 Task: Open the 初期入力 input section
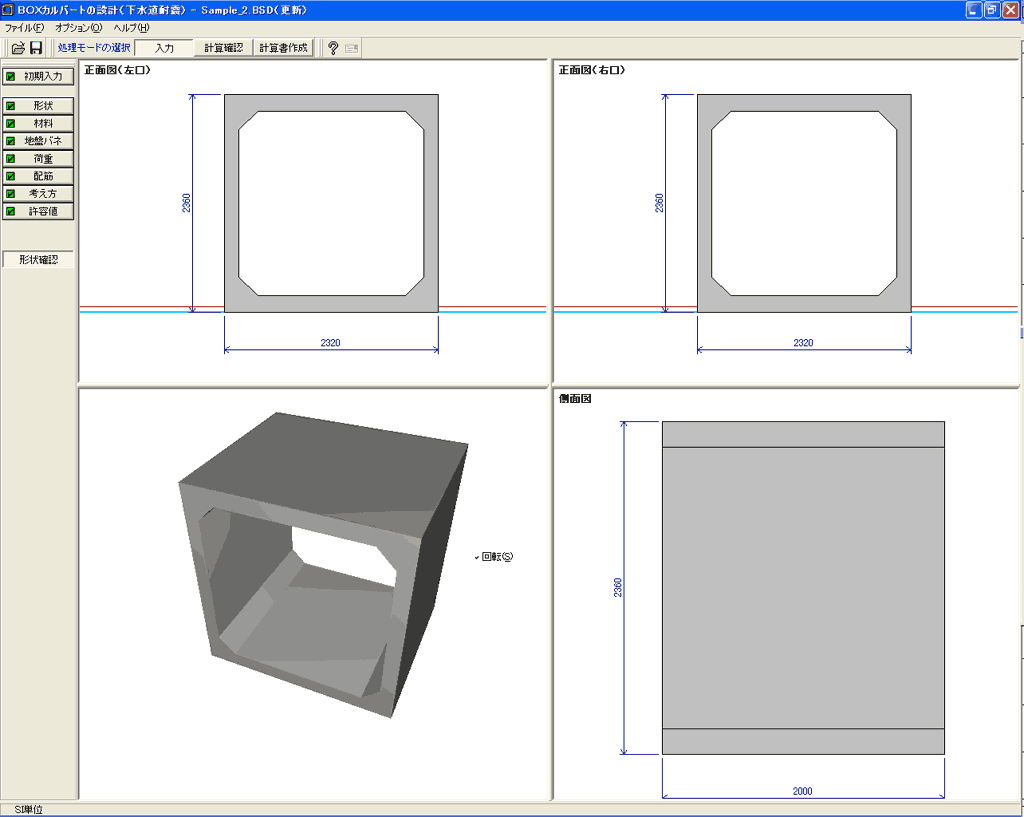point(38,77)
